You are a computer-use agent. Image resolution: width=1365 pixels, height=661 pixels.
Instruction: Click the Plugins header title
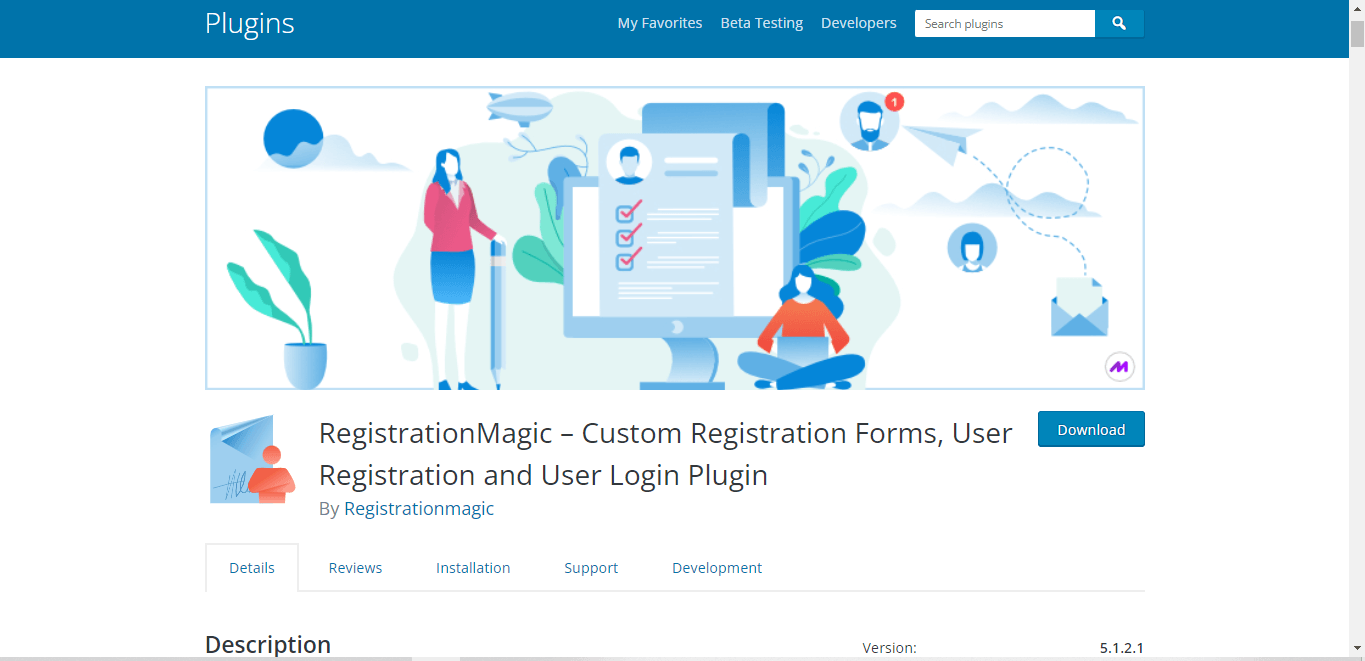(249, 23)
